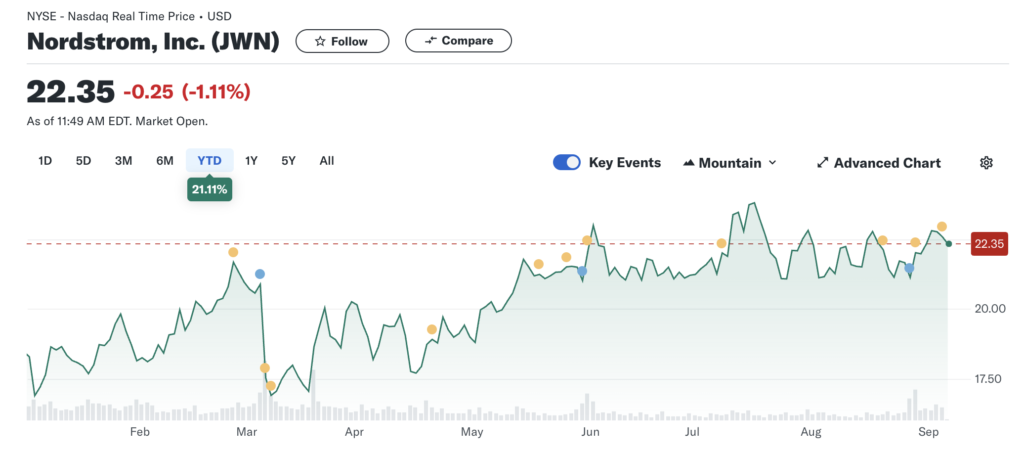Image resolution: width=1024 pixels, height=459 pixels.
Task: Toggle the Key Events switch off
Action: tap(567, 163)
